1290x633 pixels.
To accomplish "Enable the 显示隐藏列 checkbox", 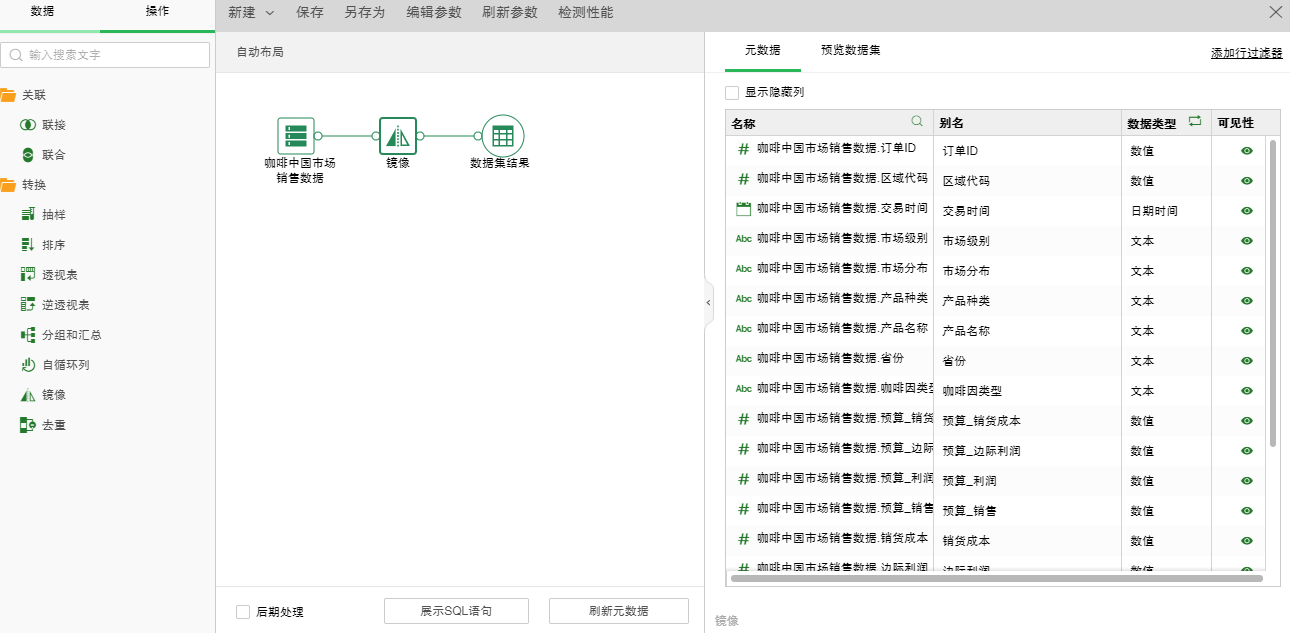I will coord(732,93).
